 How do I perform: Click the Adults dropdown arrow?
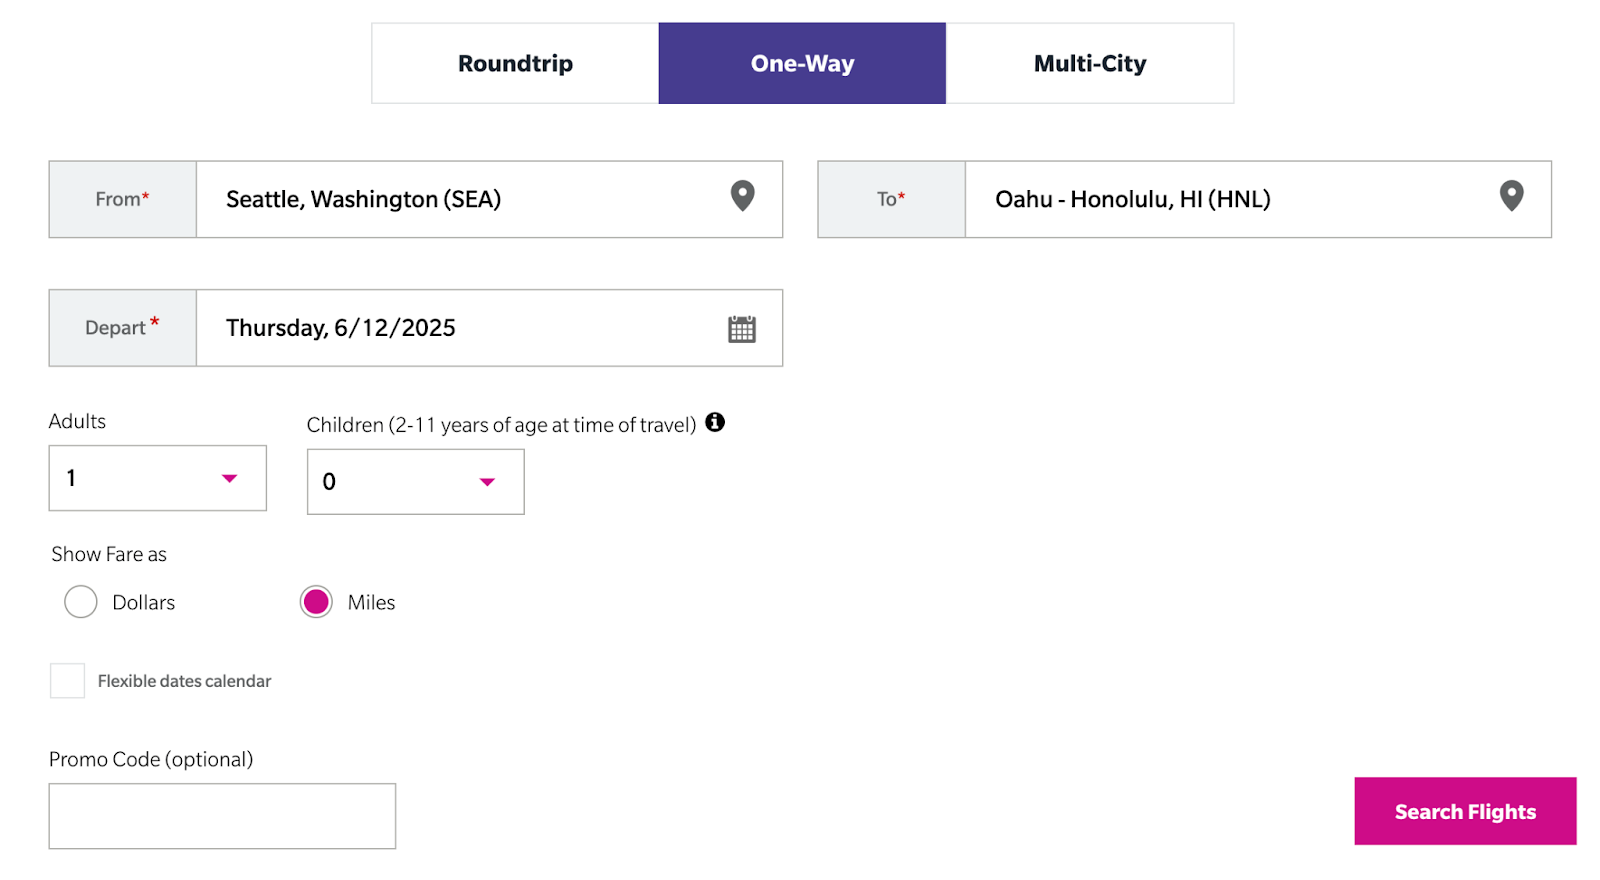229,479
